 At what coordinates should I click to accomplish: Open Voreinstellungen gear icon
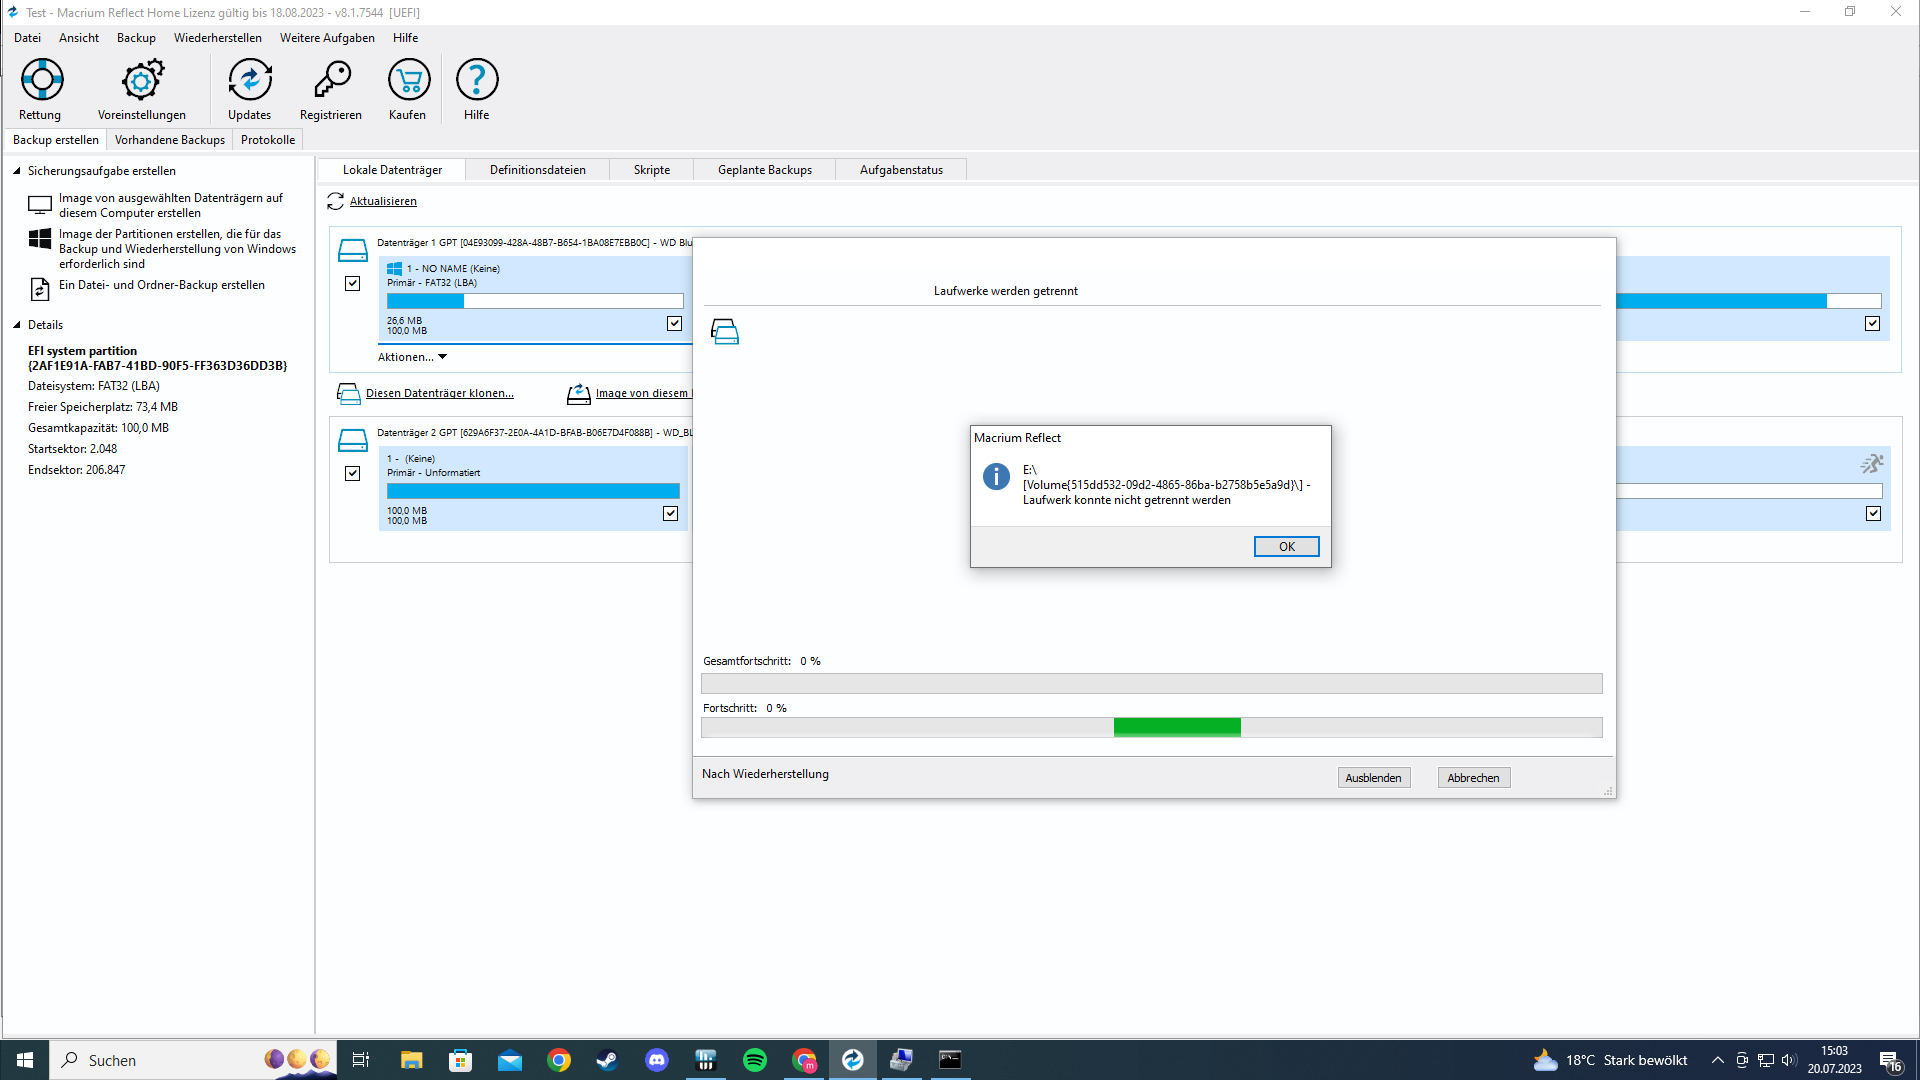point(142,80)
